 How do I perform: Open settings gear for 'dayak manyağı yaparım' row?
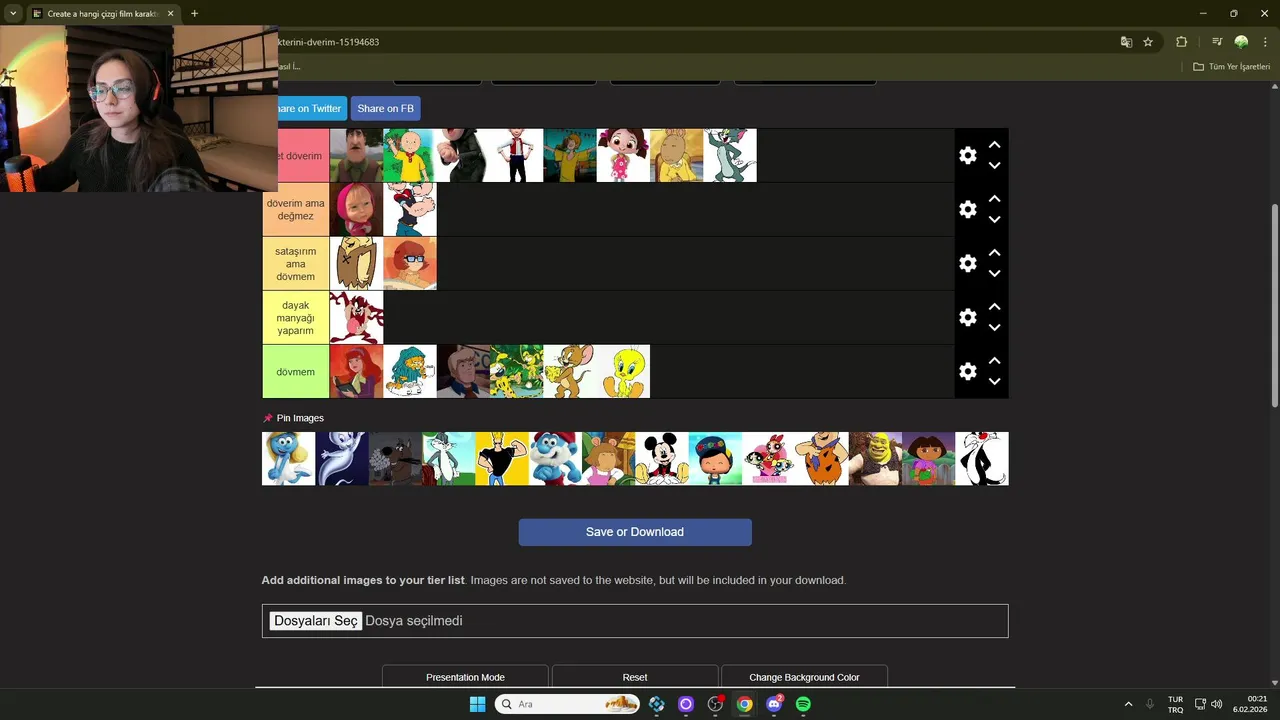(x=967, y=317)
